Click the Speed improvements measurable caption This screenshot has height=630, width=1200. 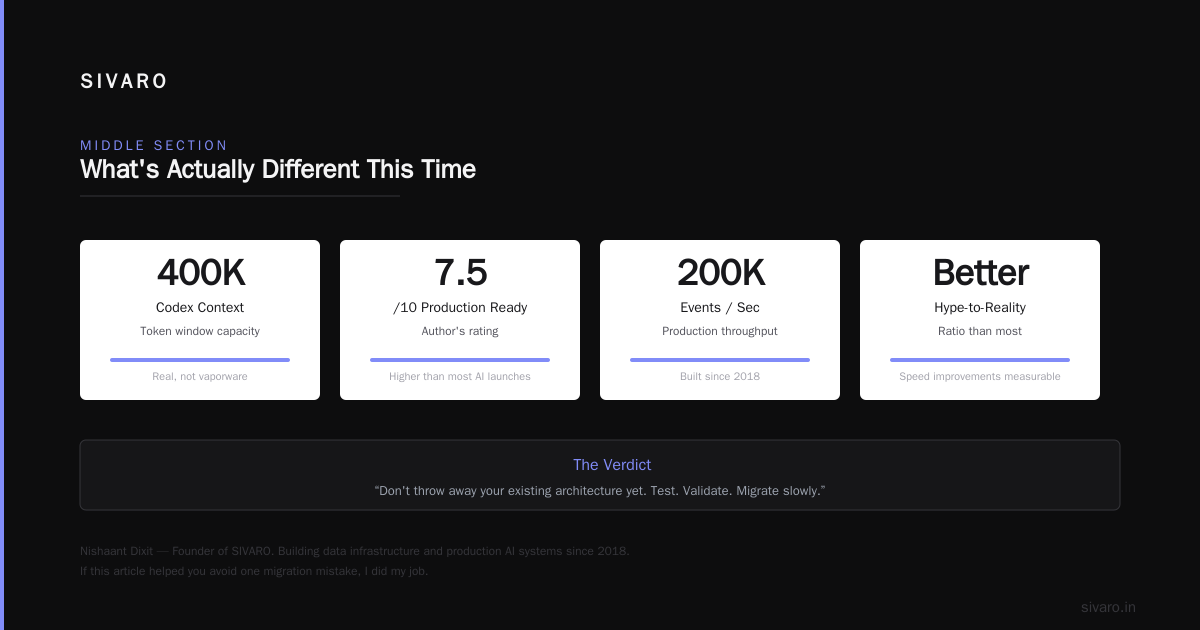click(x=980, y=377)
